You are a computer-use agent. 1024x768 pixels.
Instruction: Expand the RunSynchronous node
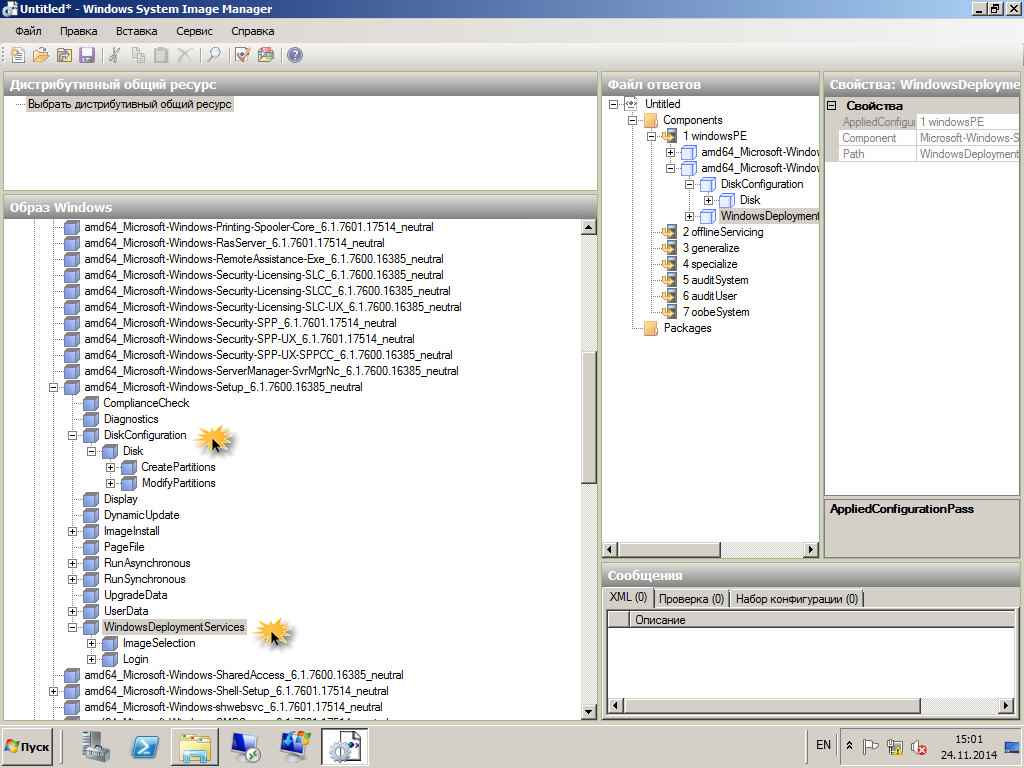[x=72, y=579]
